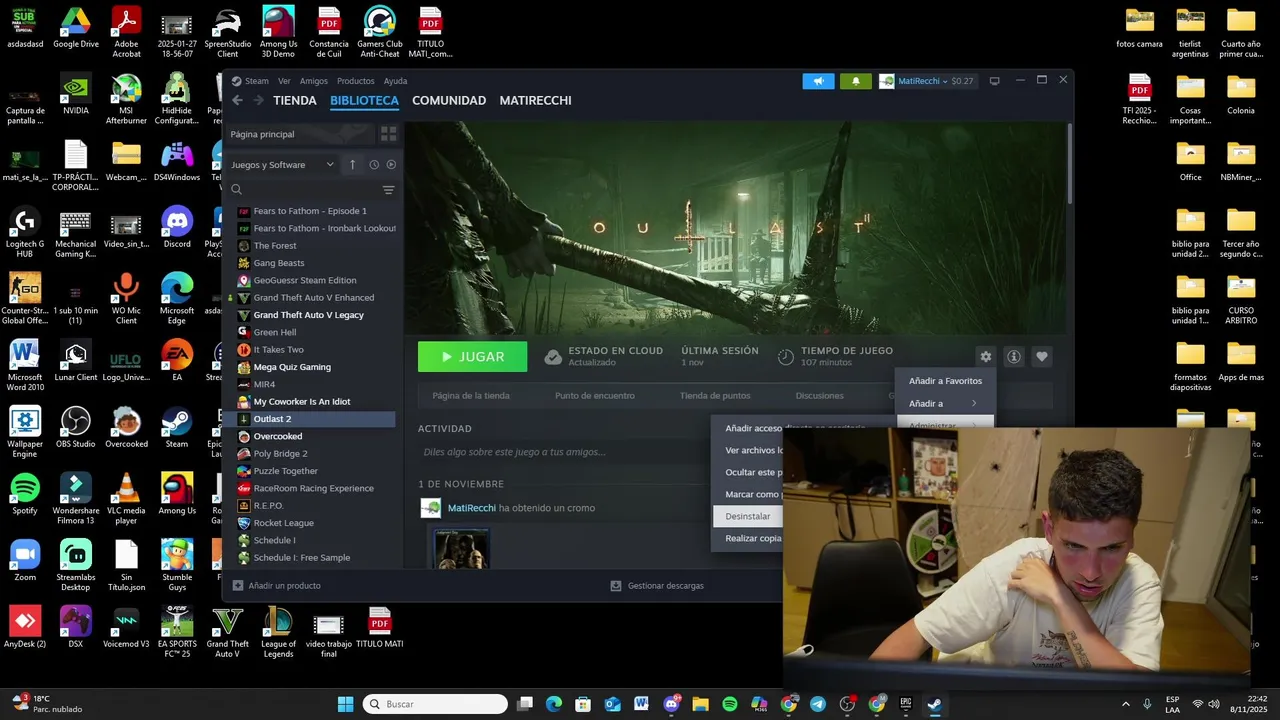The image size is (1280, 720).
Task: Open the League of Legends desktop icon
Action: 278,632
